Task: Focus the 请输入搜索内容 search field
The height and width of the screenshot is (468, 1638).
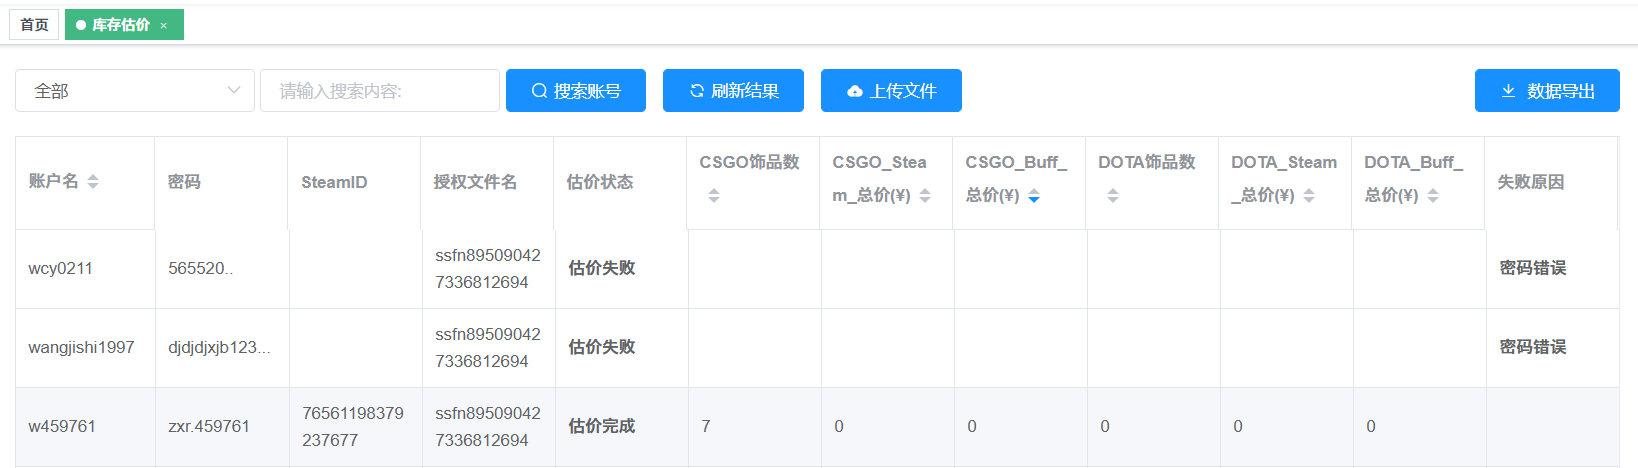Action: tap(380, 91)
